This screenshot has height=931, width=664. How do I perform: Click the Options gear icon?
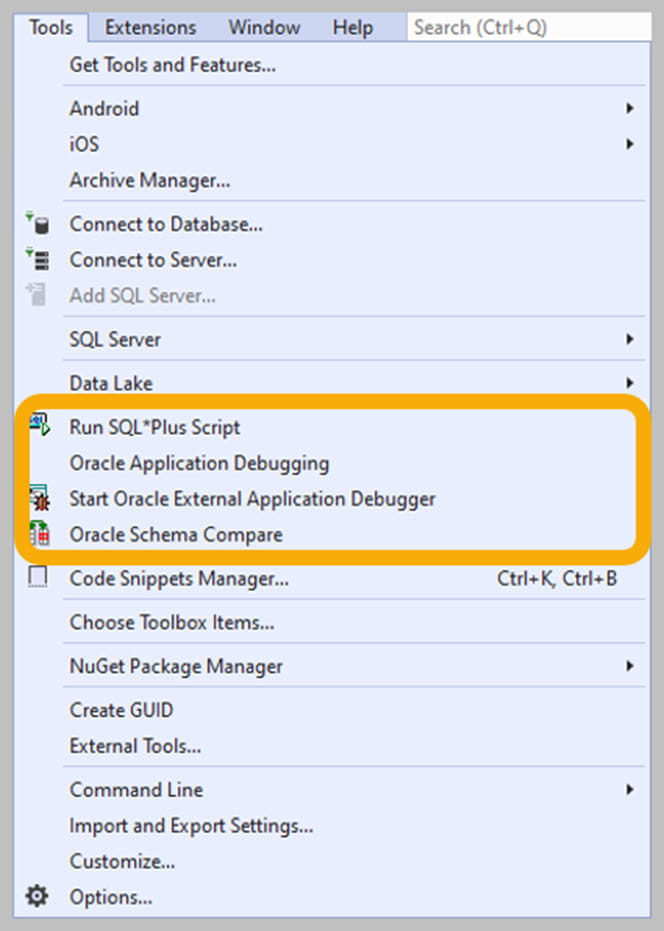[x=37, y=896]
